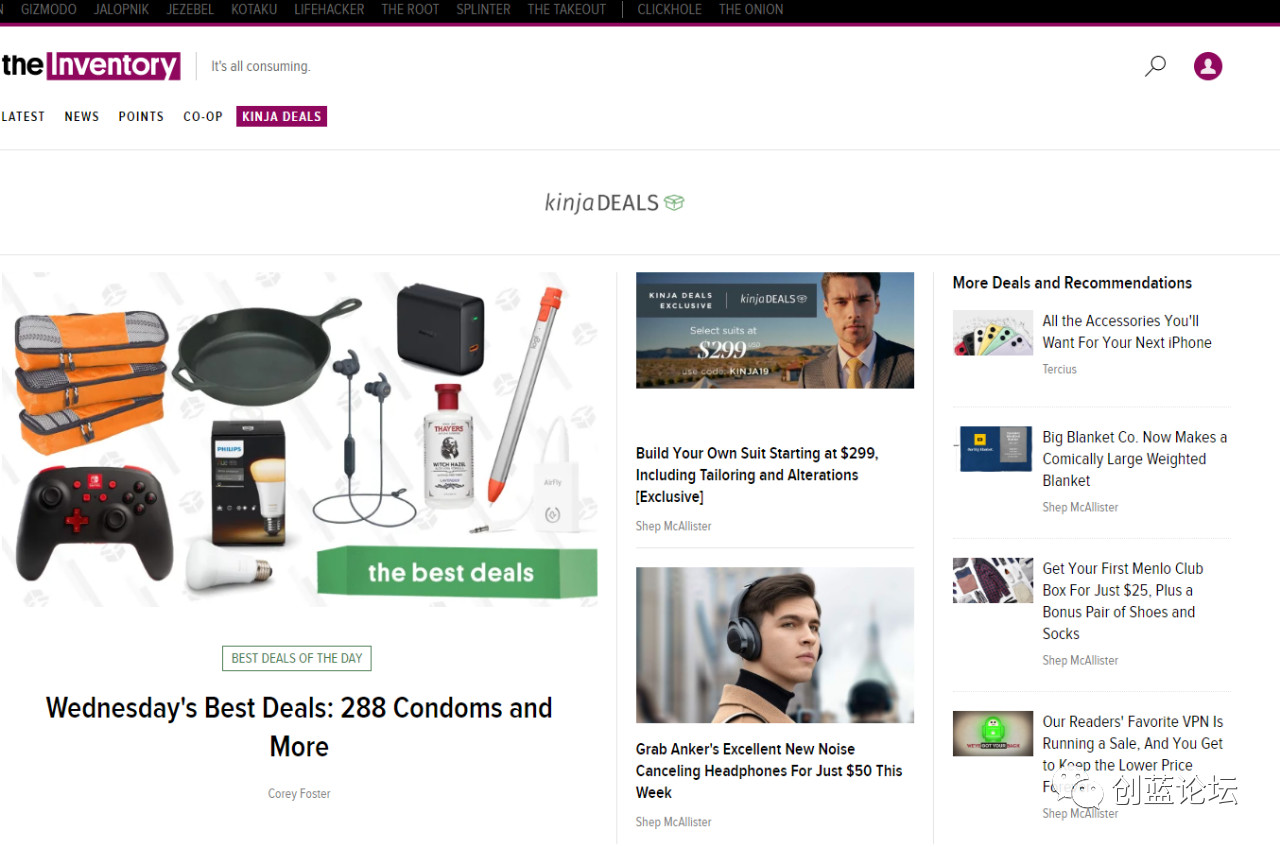The image size is (1280, 847).
Task: Open the user profile icon
Action: pos(1208,67)
